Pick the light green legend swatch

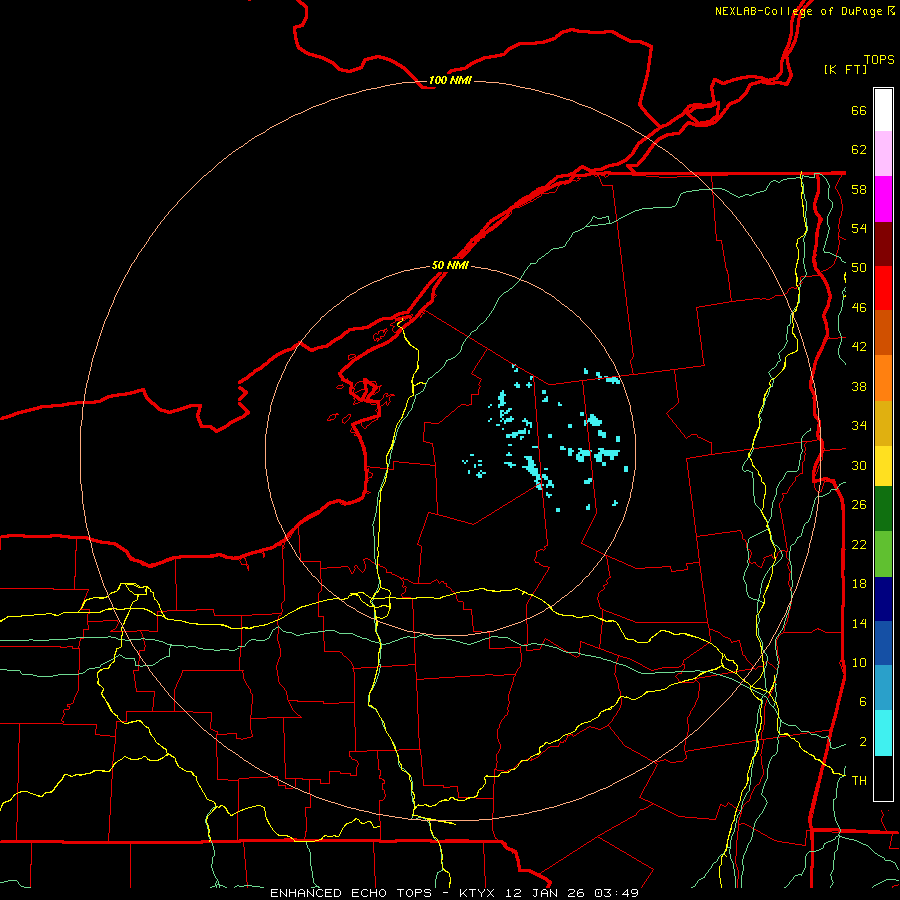pyautogui.click(x=883, y=554)
